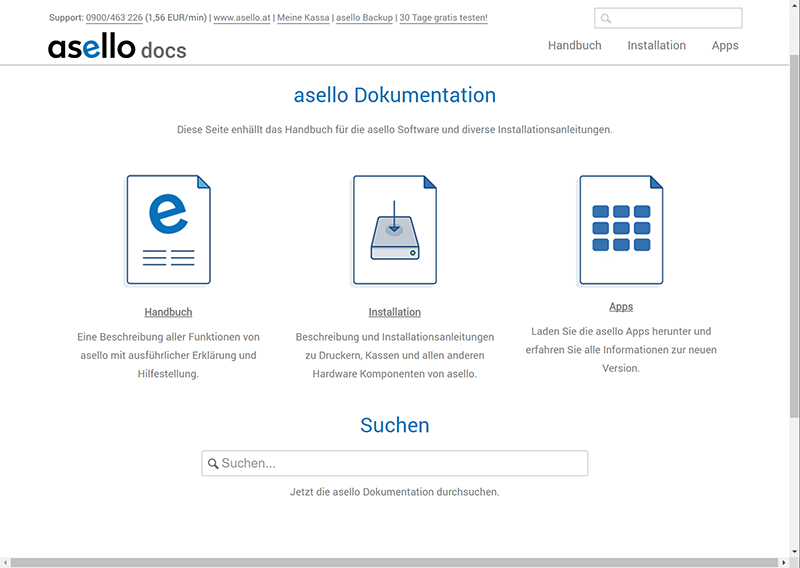Image resolution: width=800 pixels, height=568 pixels.
Task: Click the 30 Tage gratis testen link
Action: tap(443, 18)
